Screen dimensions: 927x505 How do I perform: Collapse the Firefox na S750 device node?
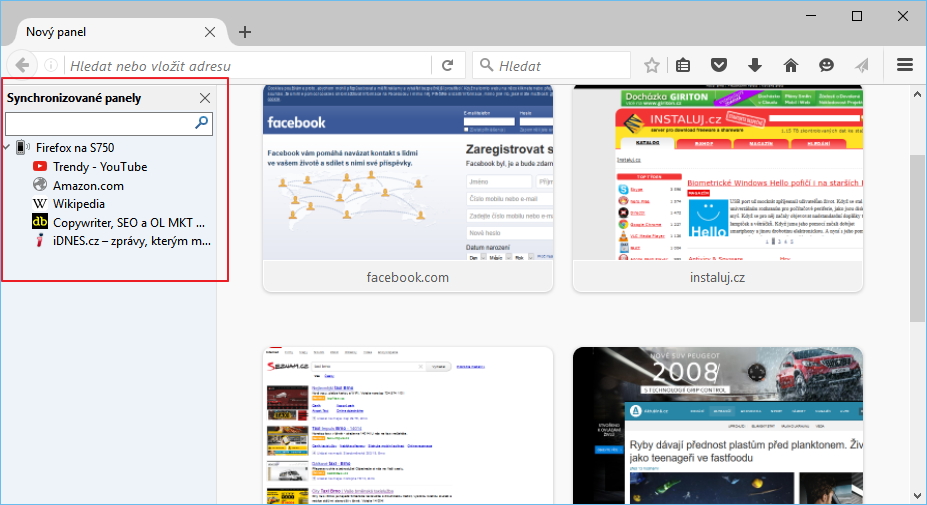[x=7, y=147]
